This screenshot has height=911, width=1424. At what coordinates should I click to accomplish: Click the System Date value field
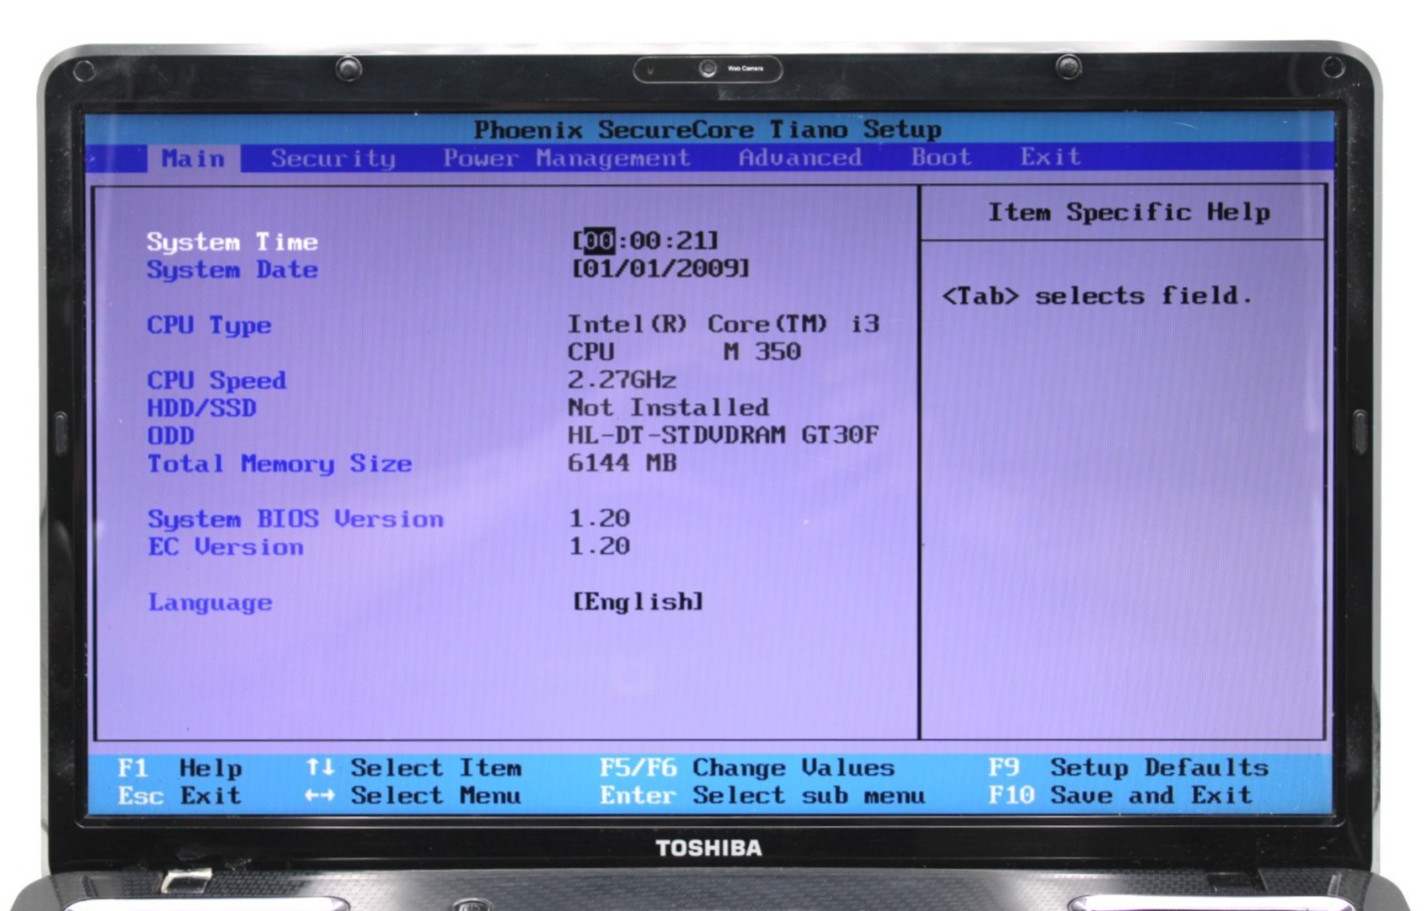pos(660,268)
